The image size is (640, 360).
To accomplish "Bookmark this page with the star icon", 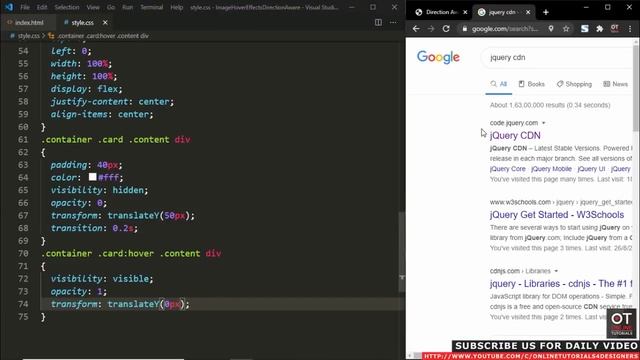I will pyautogui.click(x=566, y=29).
